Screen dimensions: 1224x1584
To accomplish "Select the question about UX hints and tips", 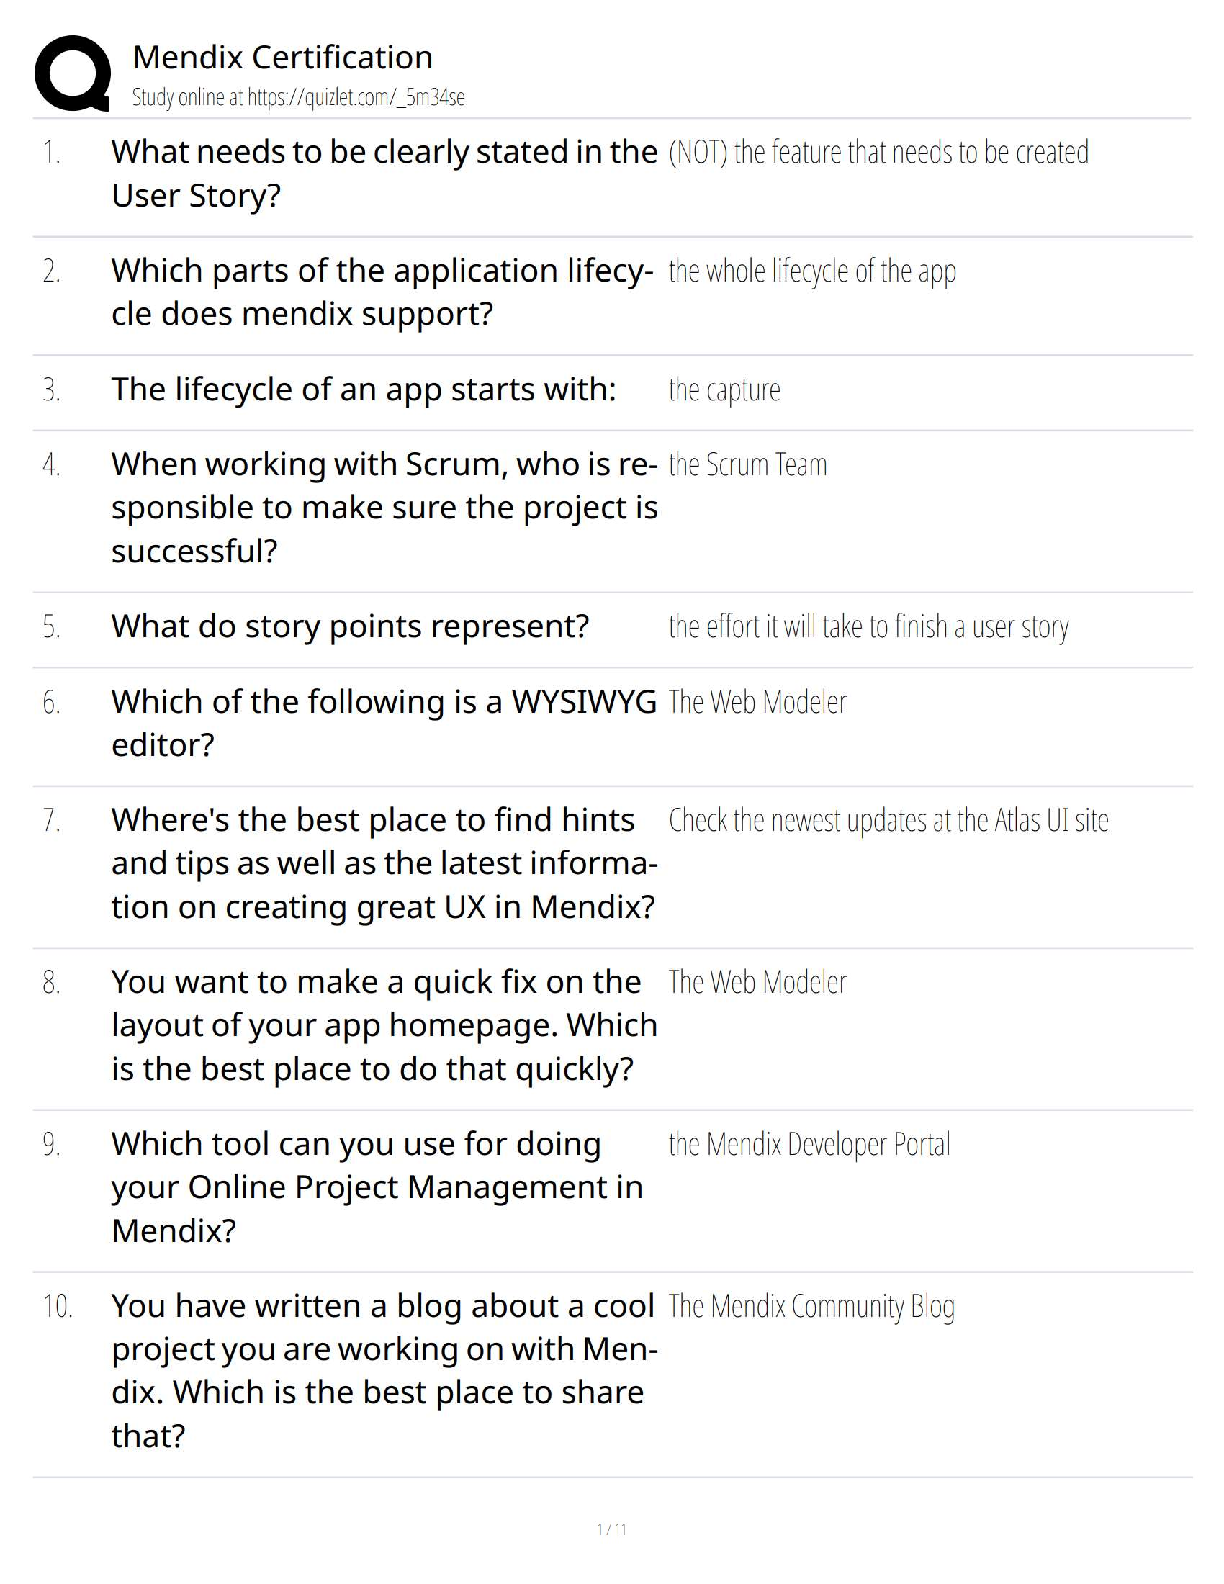I will 384,863.
